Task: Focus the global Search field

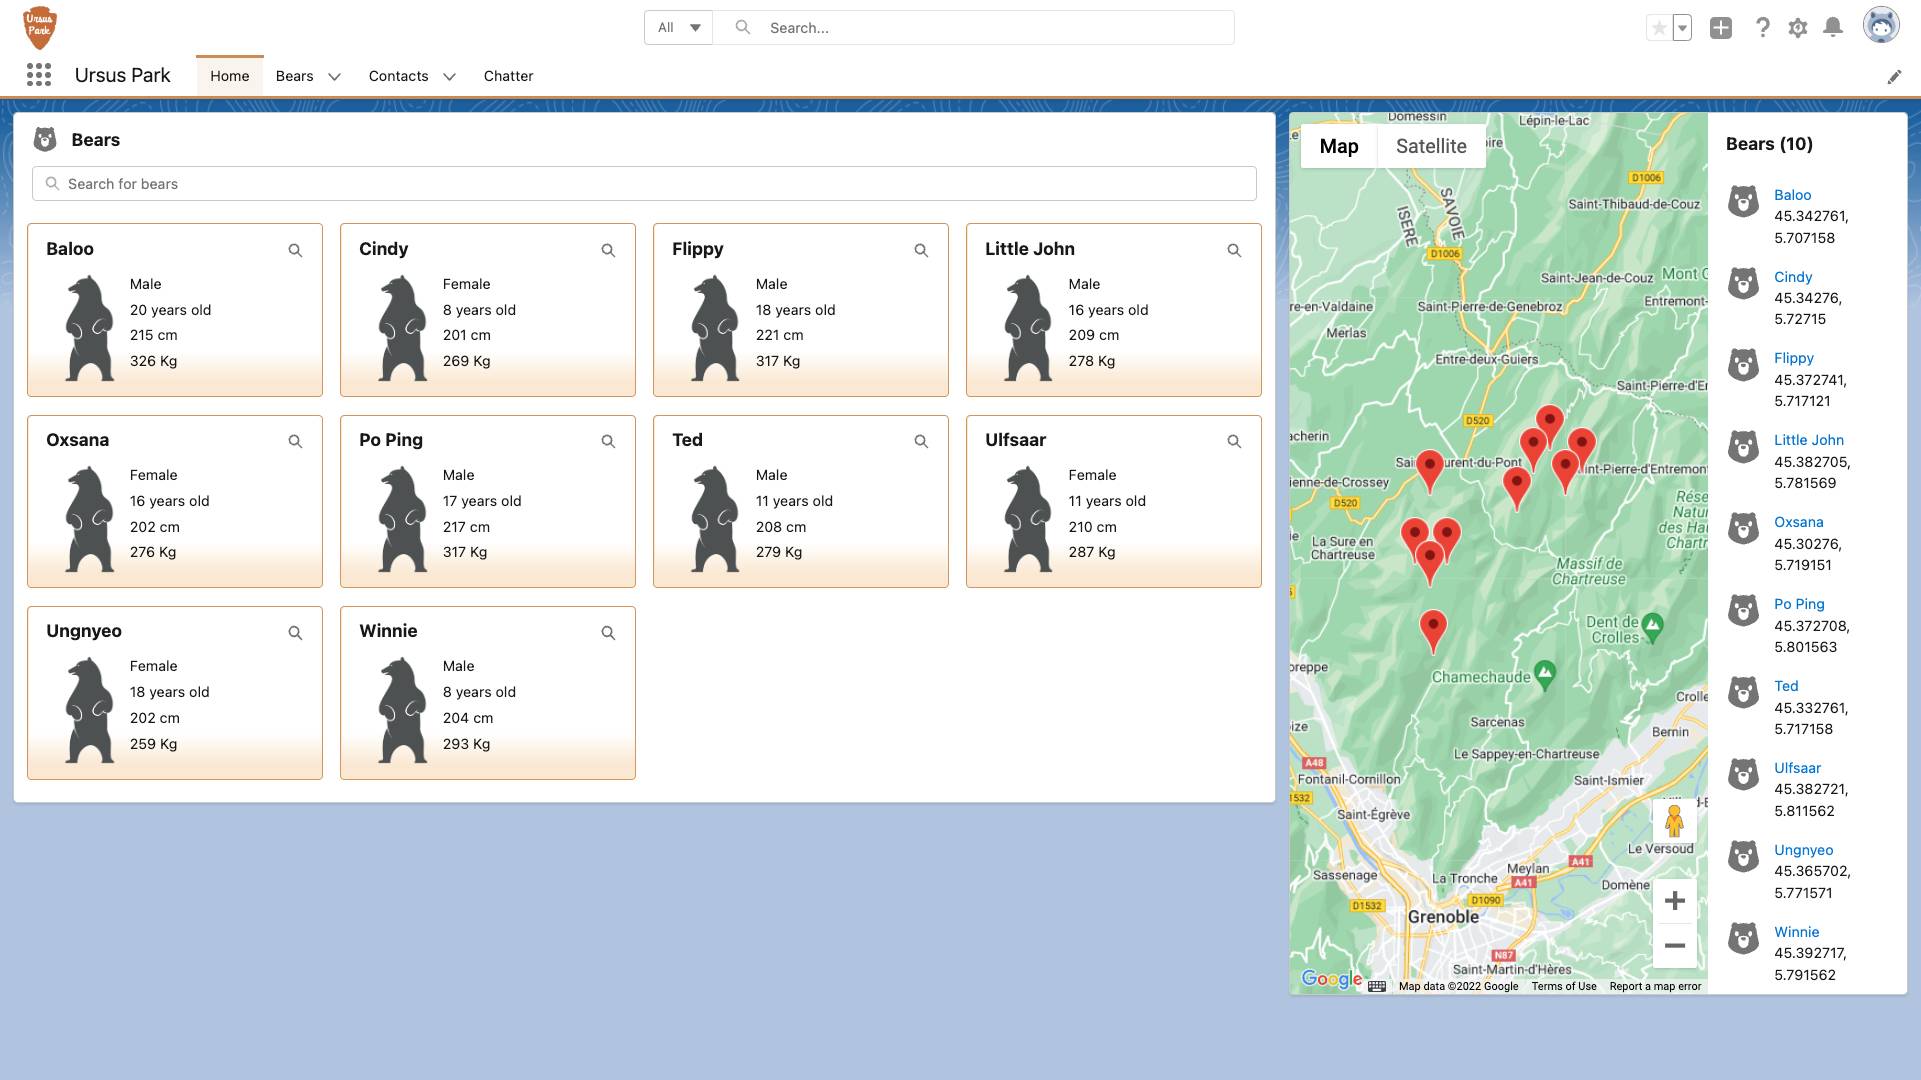Action: (973, 28)
